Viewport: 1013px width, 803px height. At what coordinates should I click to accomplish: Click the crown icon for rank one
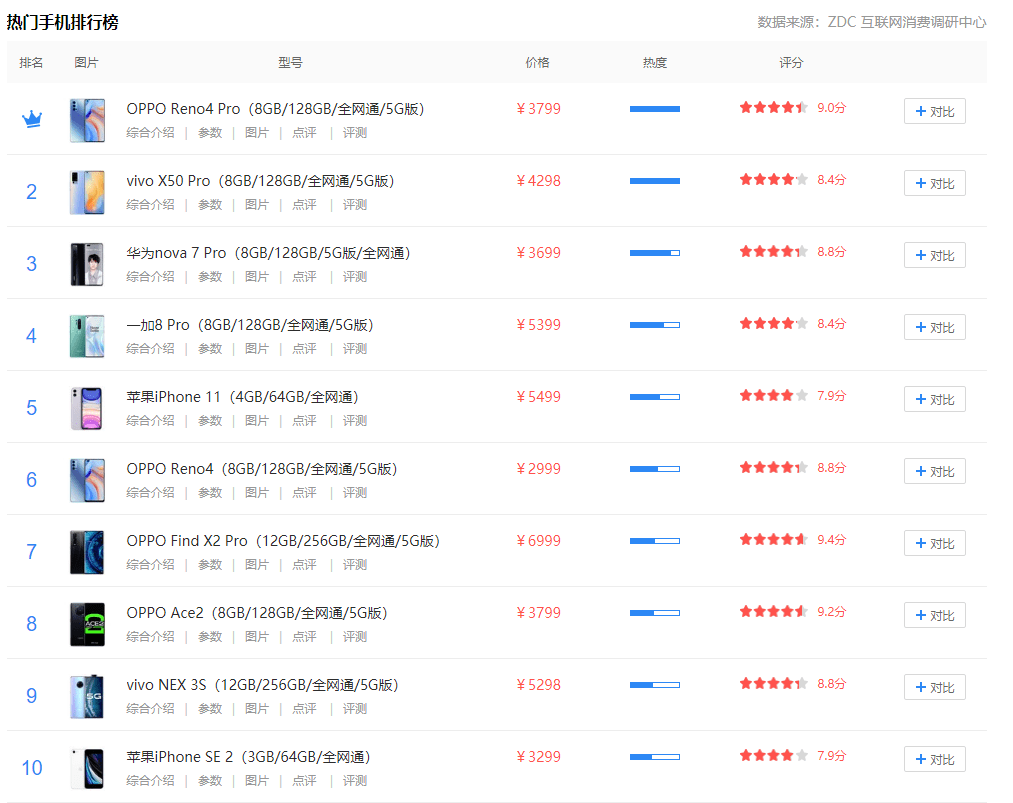tap(32, 120)
